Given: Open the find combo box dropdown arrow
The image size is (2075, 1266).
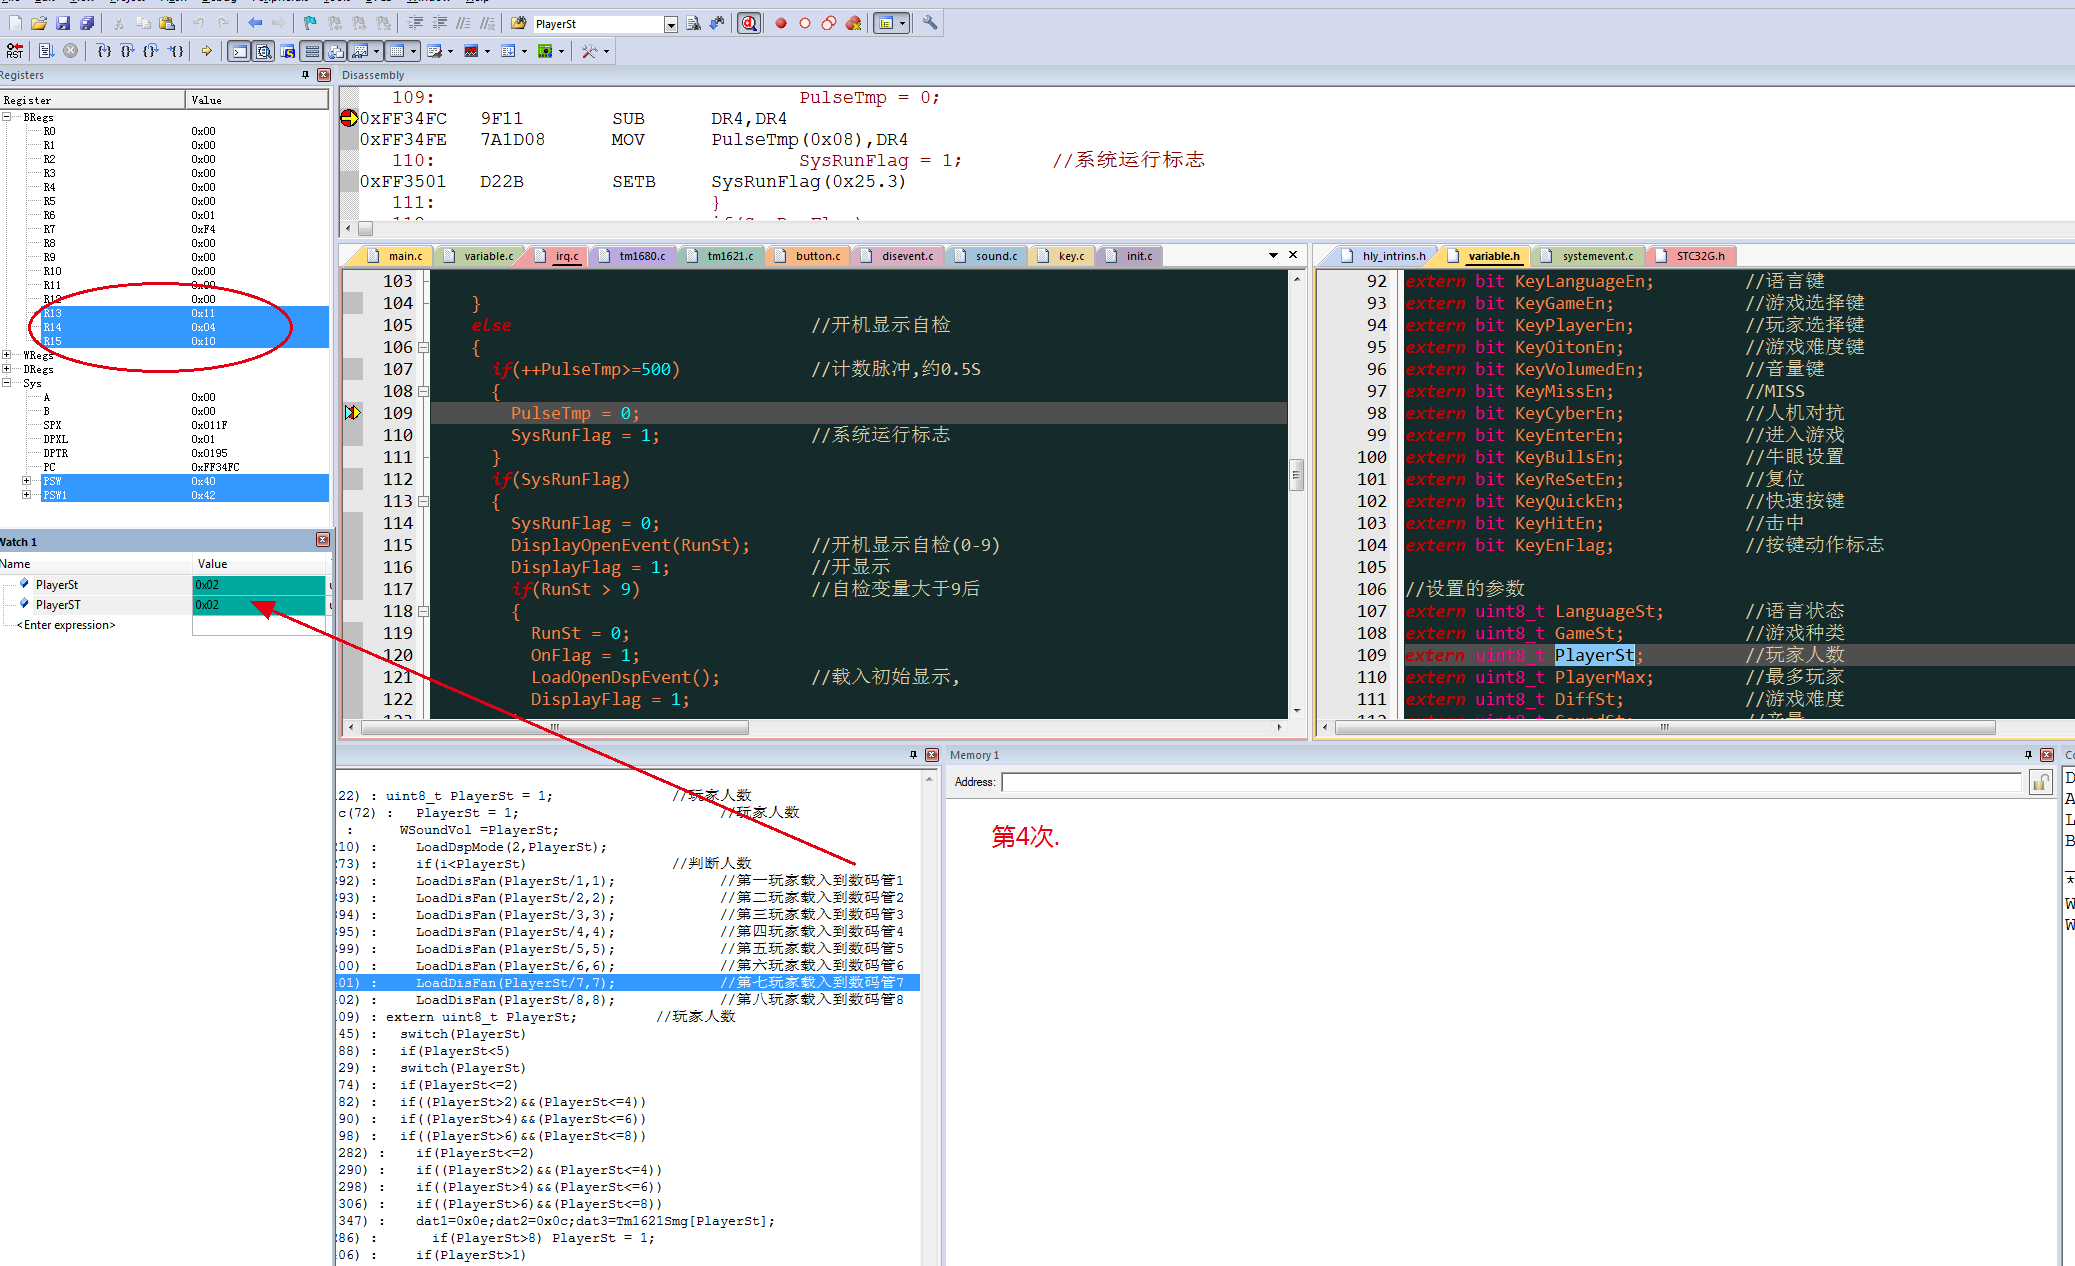Looking at the screenshot, I should coord(671,24).
